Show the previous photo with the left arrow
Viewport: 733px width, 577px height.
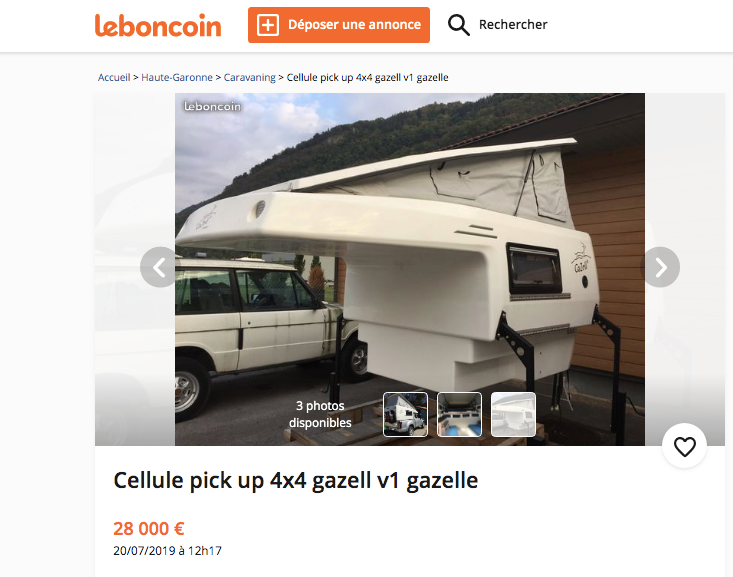(159, 267)
